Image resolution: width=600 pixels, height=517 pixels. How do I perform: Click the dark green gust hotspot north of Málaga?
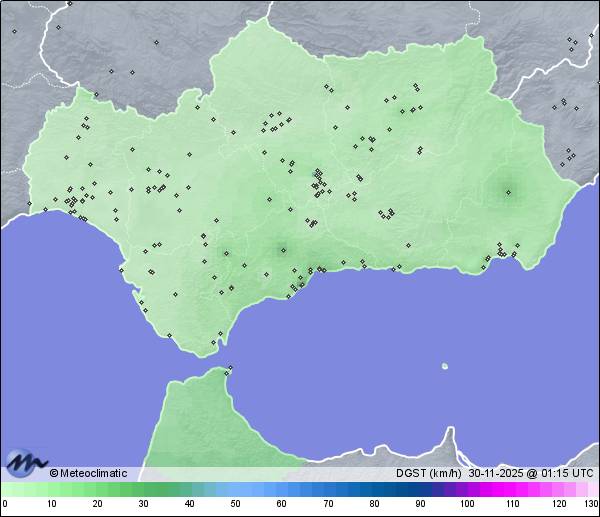pos(282,248)
